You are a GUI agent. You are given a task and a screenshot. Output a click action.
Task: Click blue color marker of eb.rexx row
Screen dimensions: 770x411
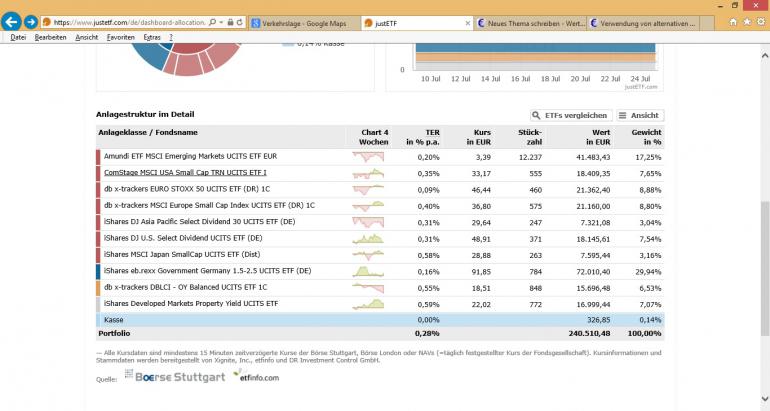(98, 272)
